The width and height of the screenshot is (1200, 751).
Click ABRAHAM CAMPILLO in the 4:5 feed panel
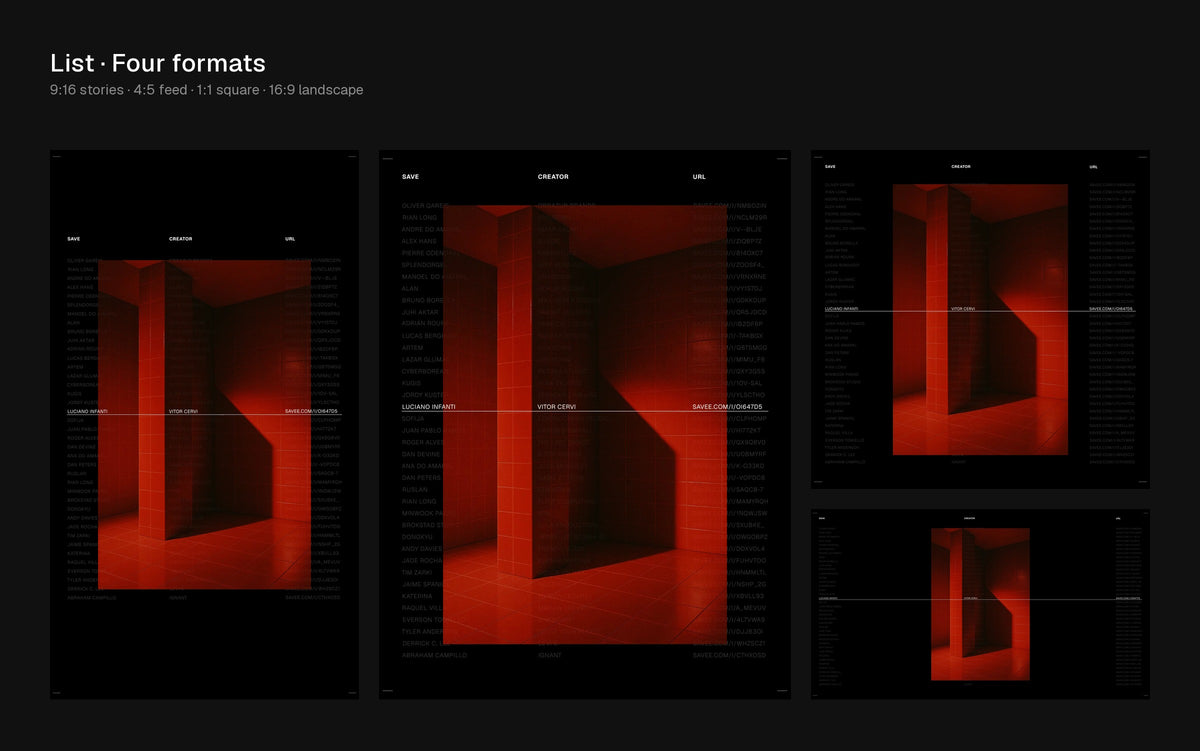click(434, 655)
